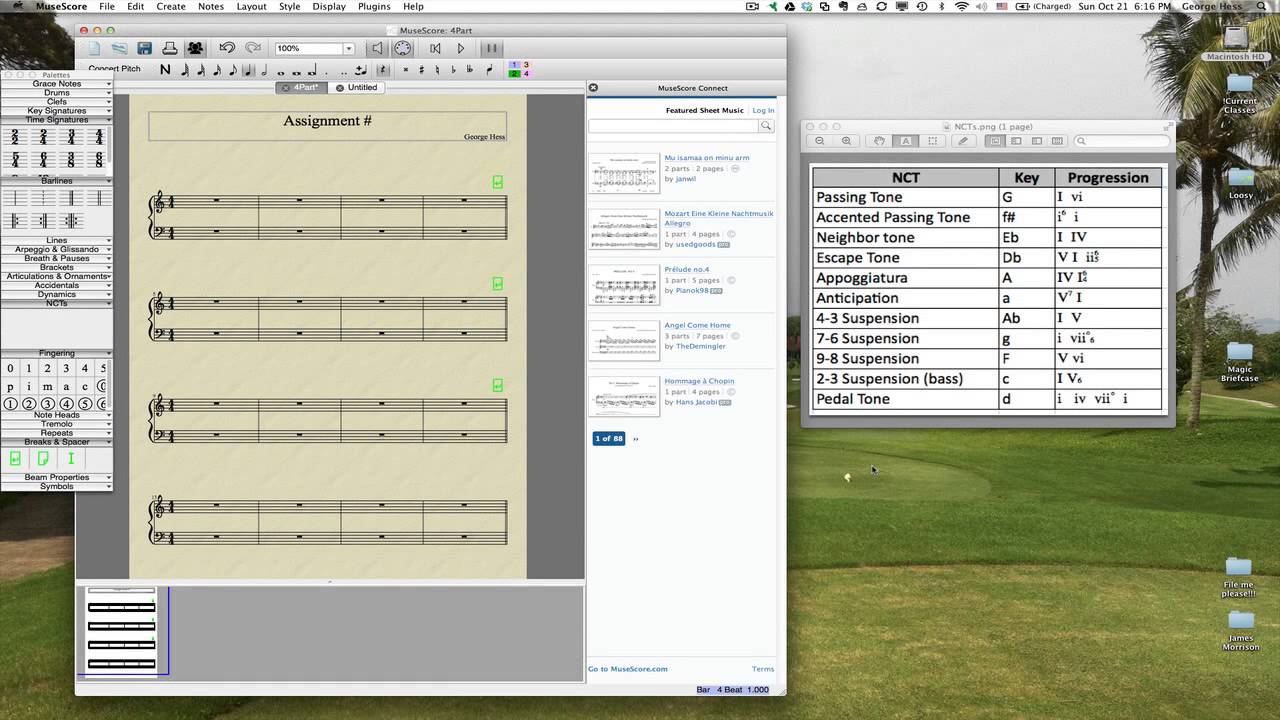1280x720 pixels.
Task: Click the Undo arrow icon
Action: click(x=227, y=48)
